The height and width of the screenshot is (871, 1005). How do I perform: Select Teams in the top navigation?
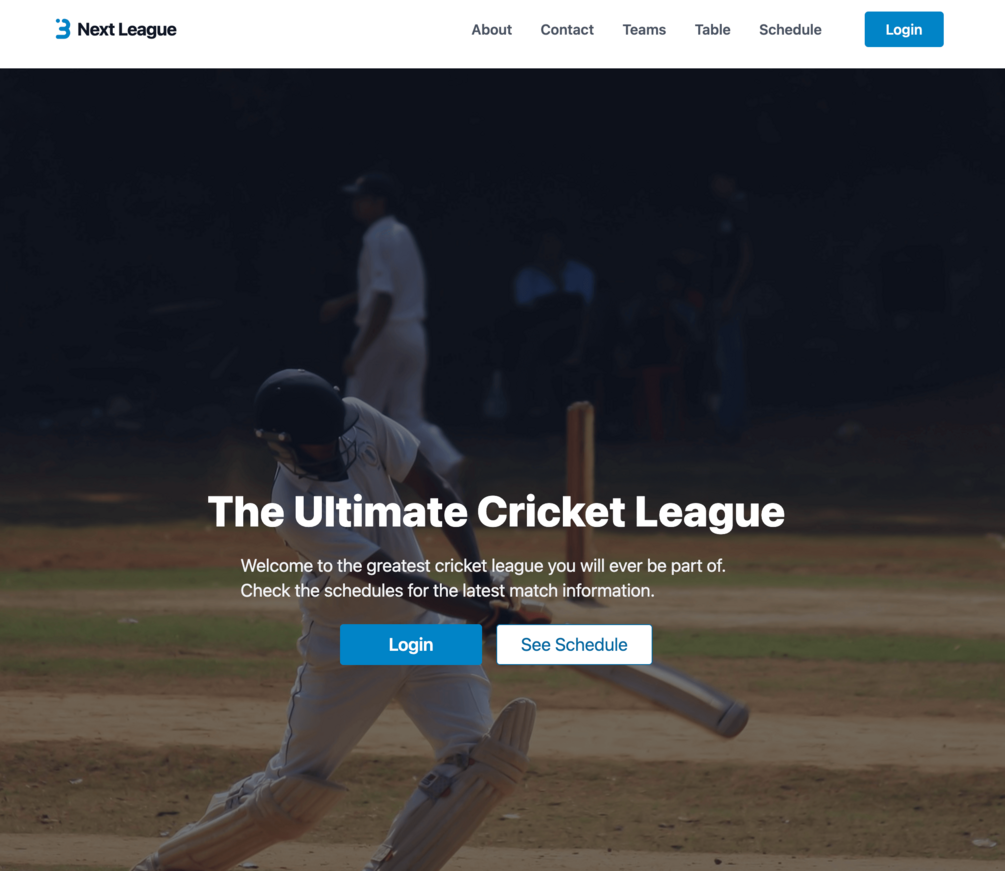click(x=644, y=29)
